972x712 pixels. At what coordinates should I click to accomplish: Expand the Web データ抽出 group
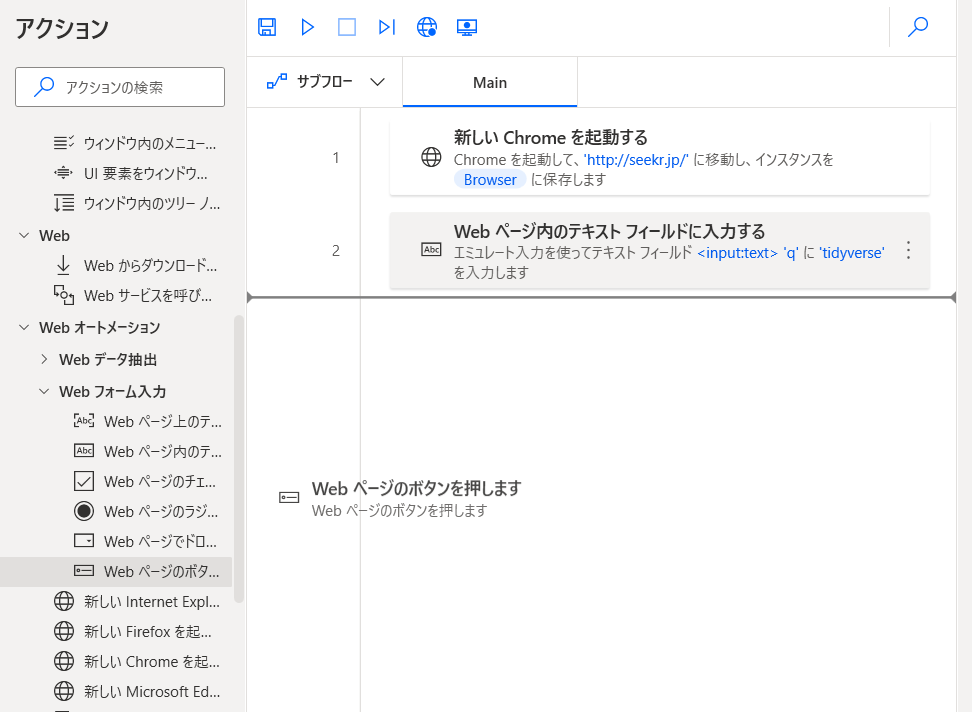coord(44,359)
